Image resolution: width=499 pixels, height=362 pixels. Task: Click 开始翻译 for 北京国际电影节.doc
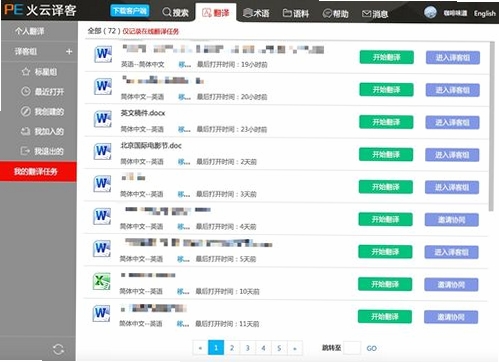point(386,155)
